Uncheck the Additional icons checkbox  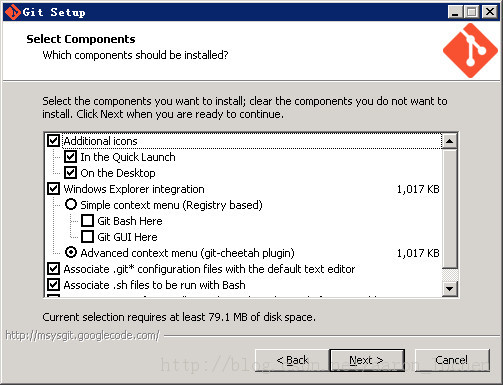tap(53, 141)
